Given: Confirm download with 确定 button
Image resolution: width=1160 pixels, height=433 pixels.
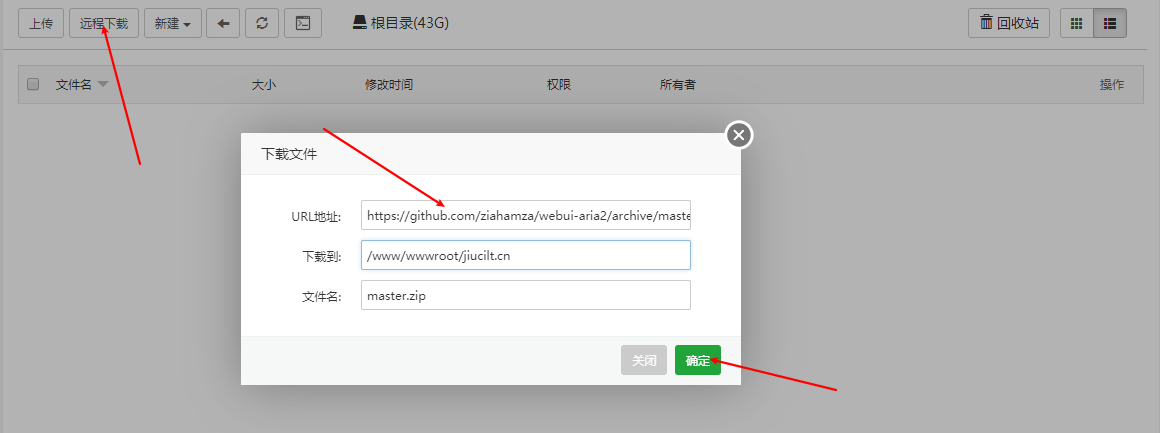Looking at the screenshot, I should pos(698,360).
